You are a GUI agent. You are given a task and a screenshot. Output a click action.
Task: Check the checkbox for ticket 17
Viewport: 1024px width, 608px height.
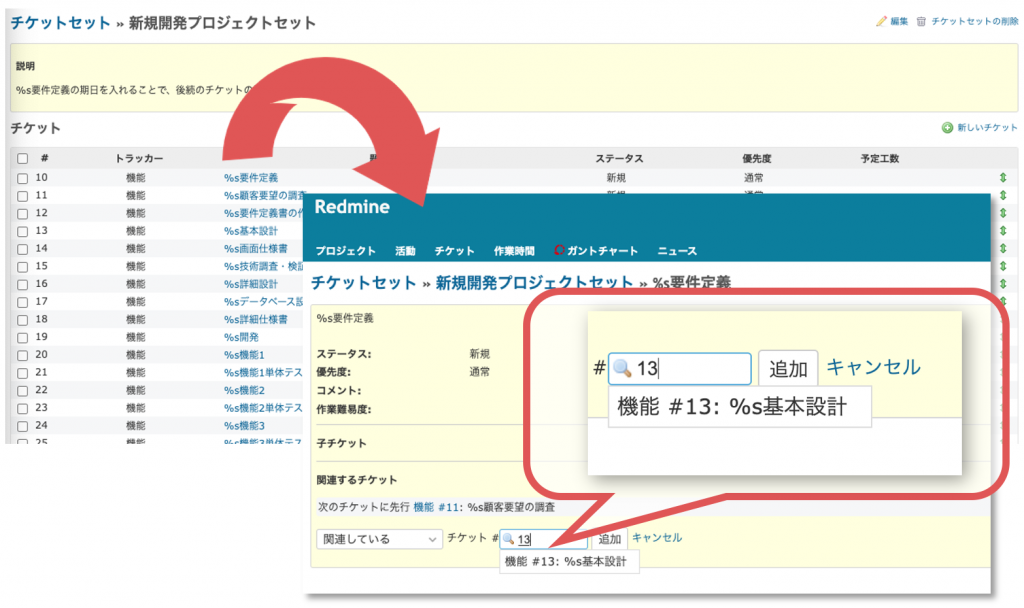pos(23,302)
